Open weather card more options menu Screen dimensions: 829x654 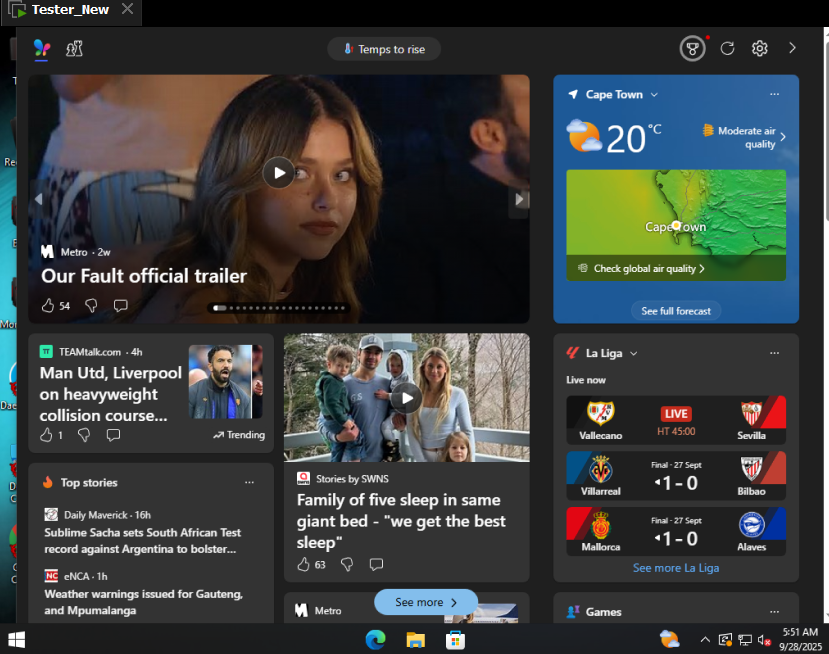(775, 94)
